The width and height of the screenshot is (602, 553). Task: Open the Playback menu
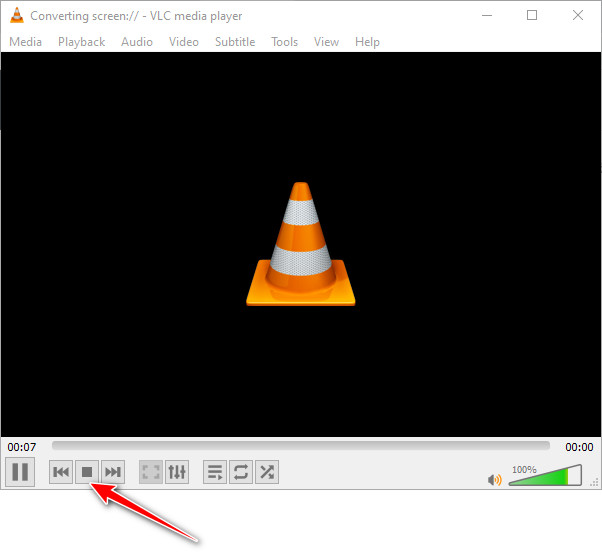pyautogui.click(x=81, y=41)
